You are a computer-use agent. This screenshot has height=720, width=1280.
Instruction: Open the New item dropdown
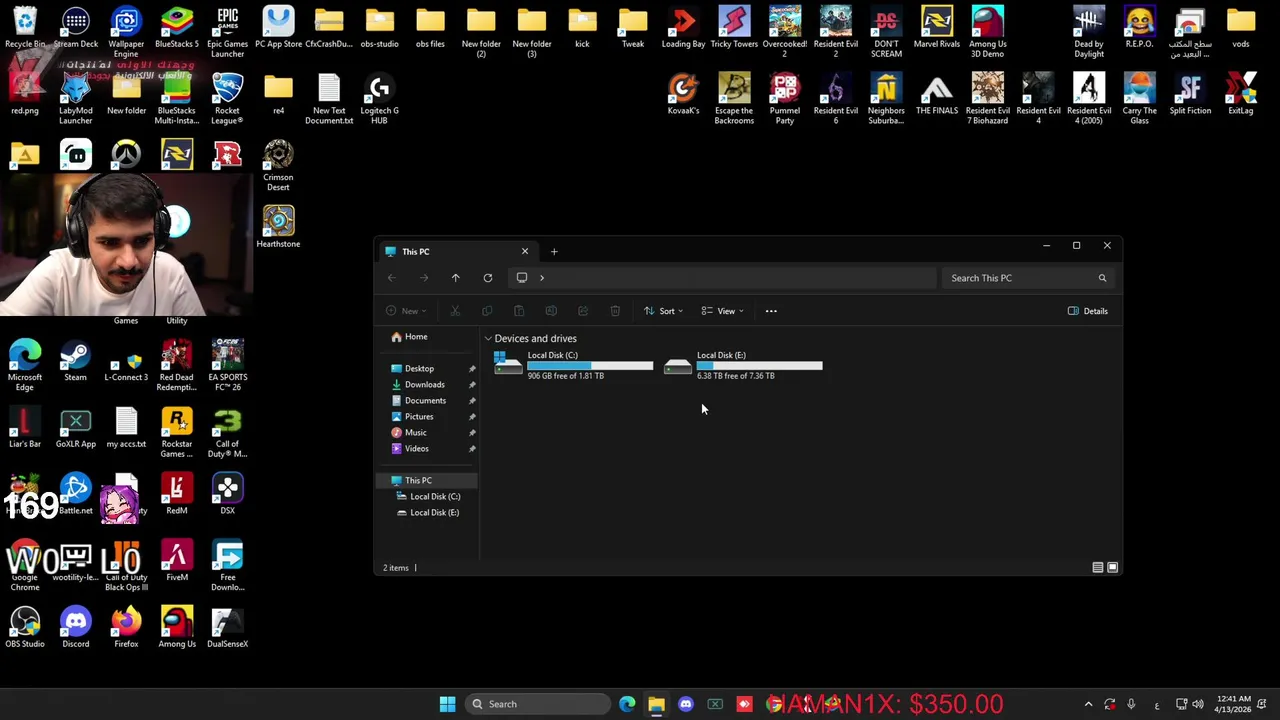408,311
